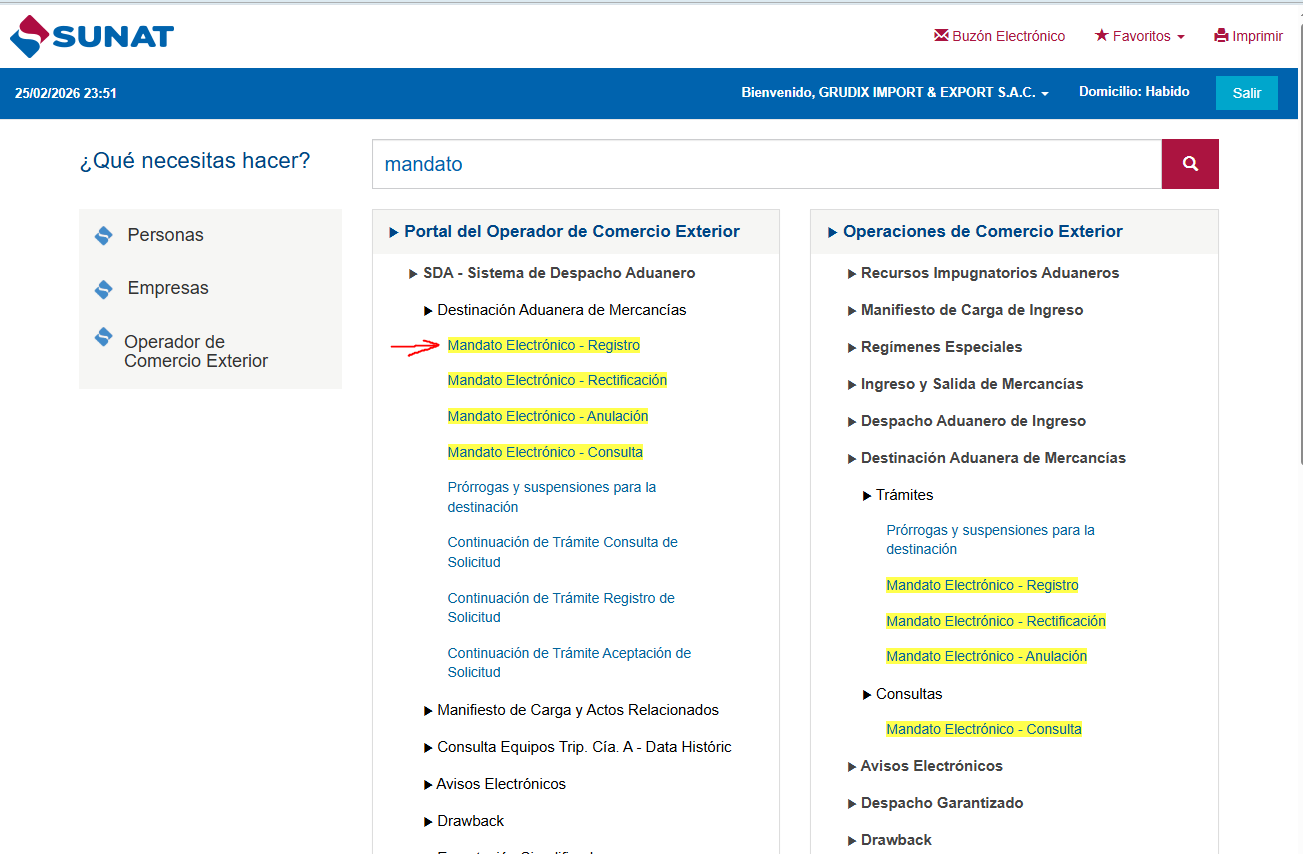Click the search field containing 'mandato'
1303x854 pixels.
767,164
